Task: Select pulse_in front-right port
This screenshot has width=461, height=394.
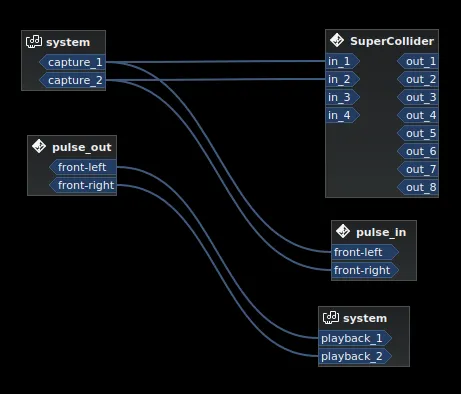Action: point(365,270)
